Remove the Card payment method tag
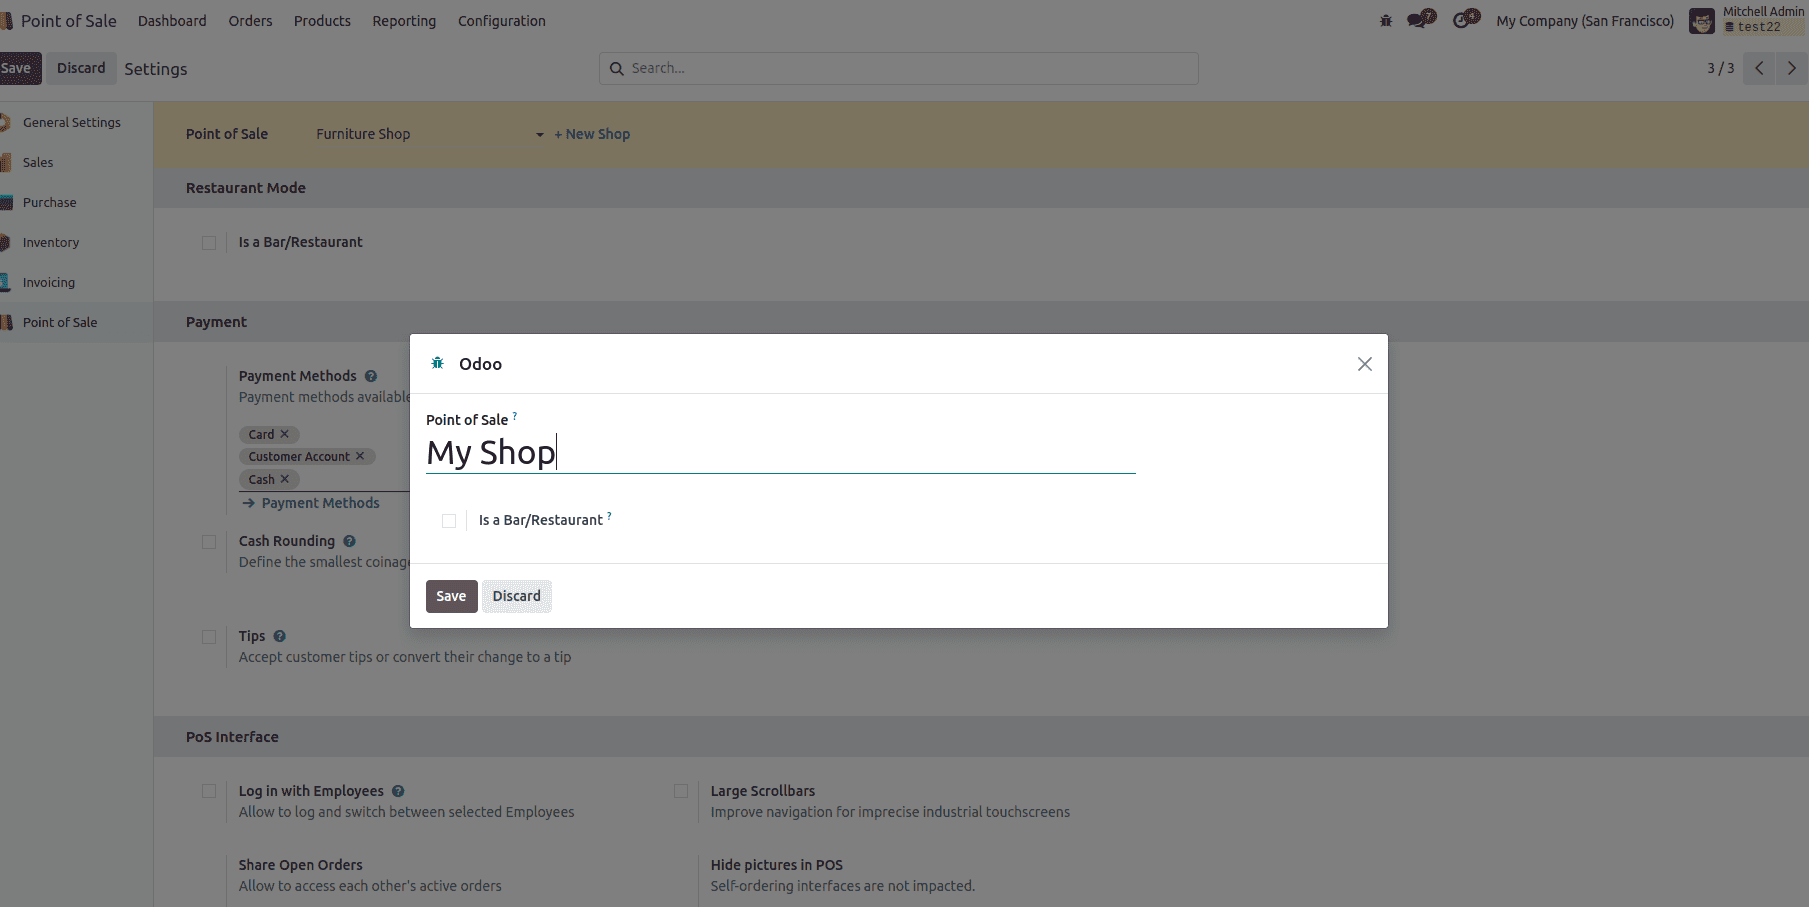 pyautogui.click(x=285, y=435)
